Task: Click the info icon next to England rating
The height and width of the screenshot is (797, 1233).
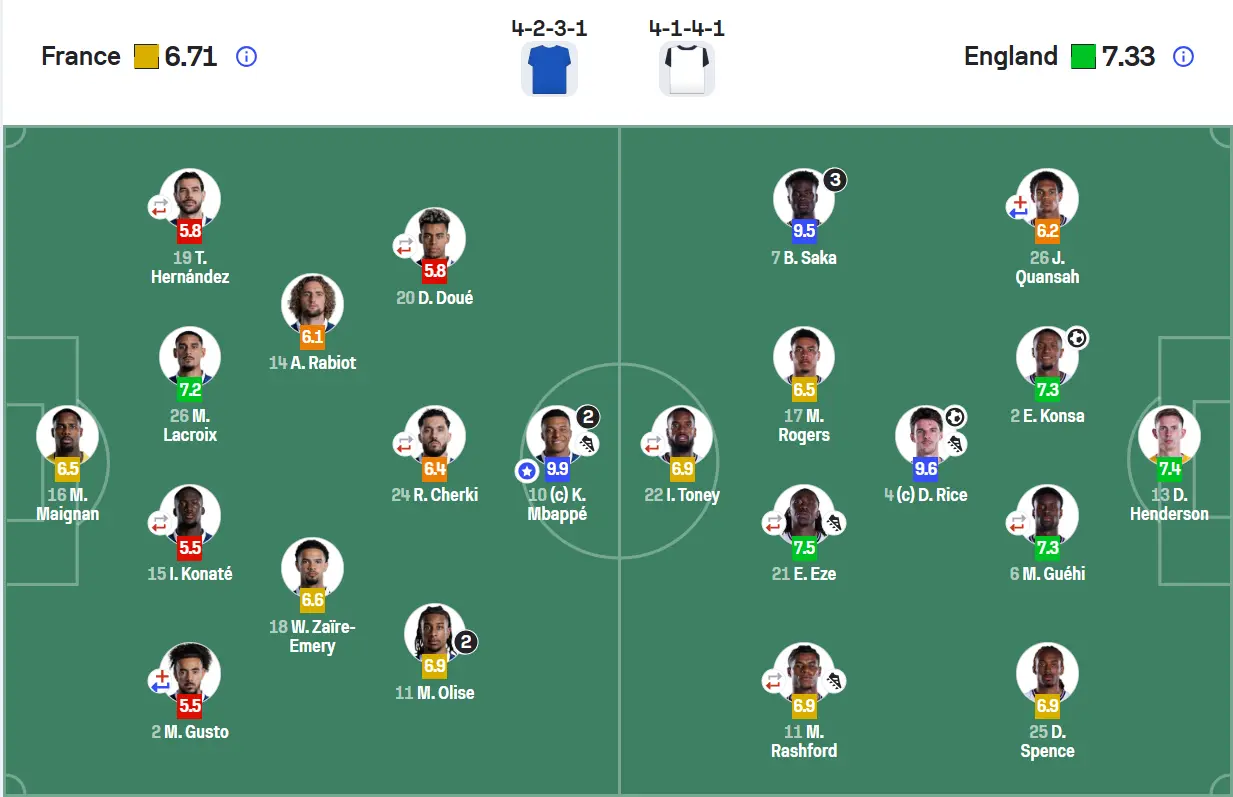Action: (1183, 57)
